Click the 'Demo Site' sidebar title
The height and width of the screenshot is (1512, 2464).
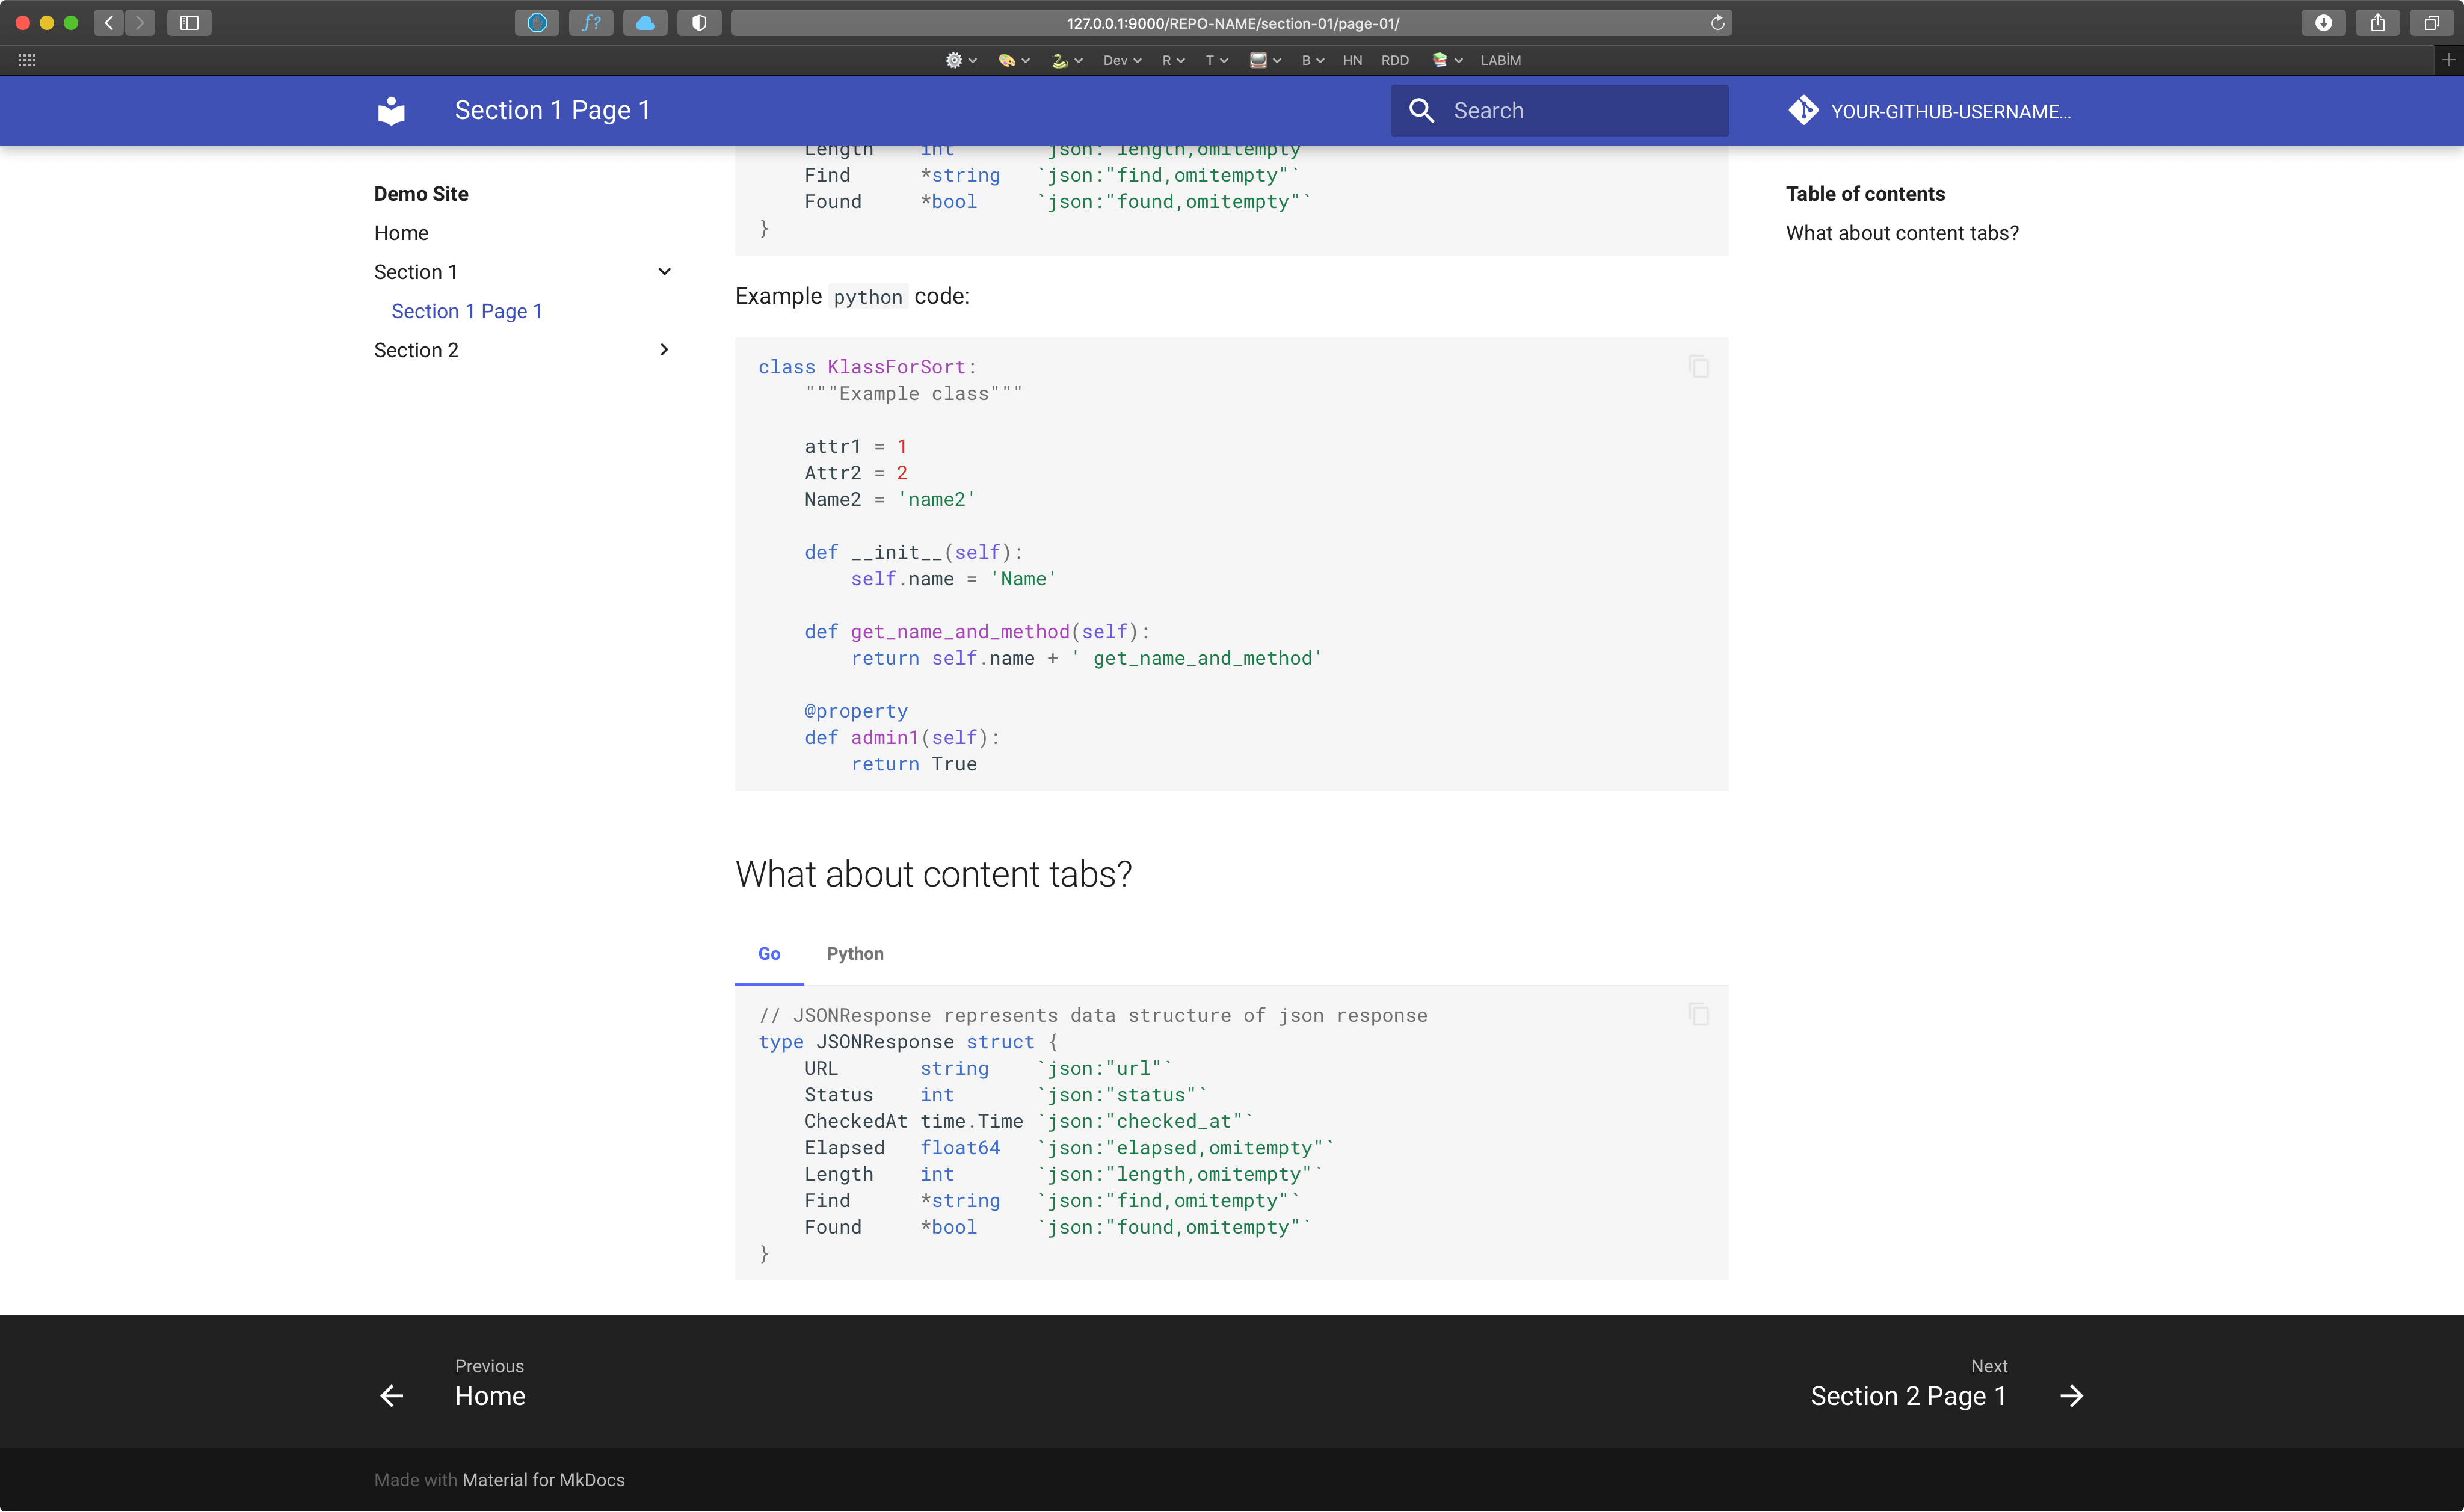pyautogui.click(x=421, y=193)
